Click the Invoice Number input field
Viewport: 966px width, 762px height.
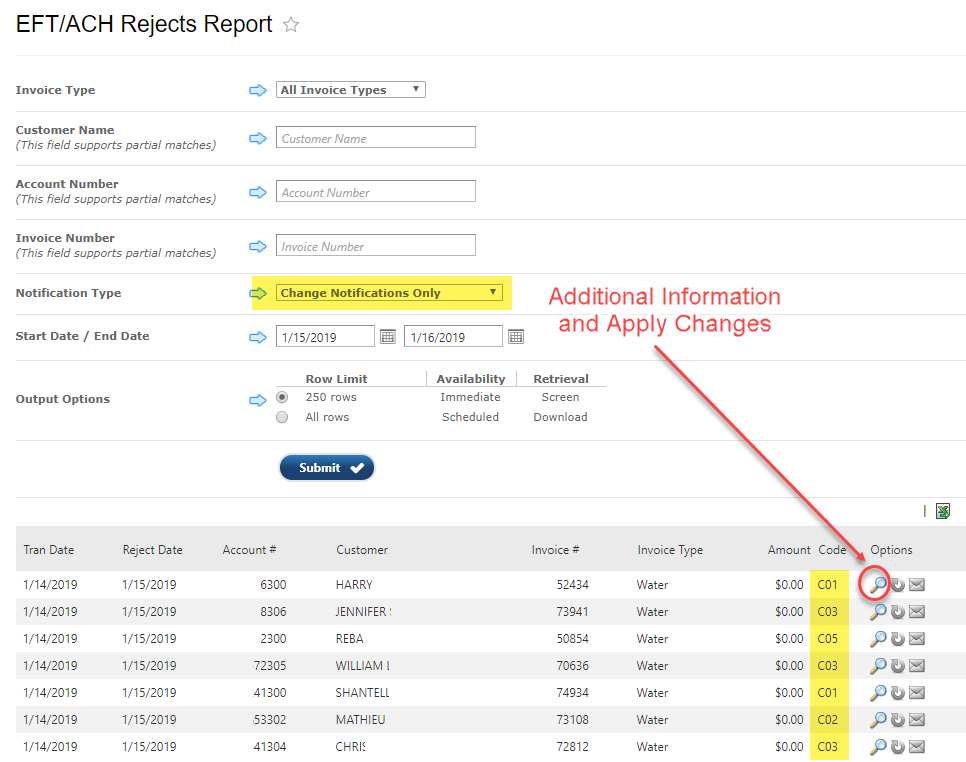point(376,245)
